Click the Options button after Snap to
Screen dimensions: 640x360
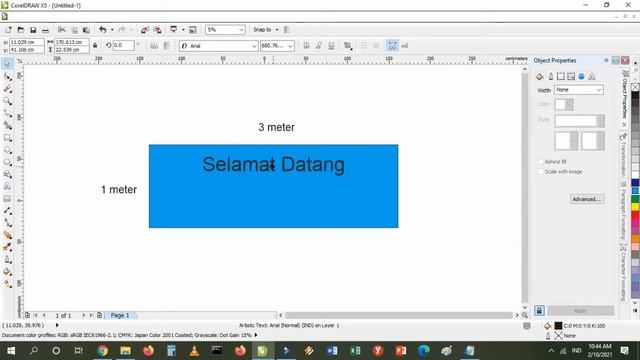(287, 30)
